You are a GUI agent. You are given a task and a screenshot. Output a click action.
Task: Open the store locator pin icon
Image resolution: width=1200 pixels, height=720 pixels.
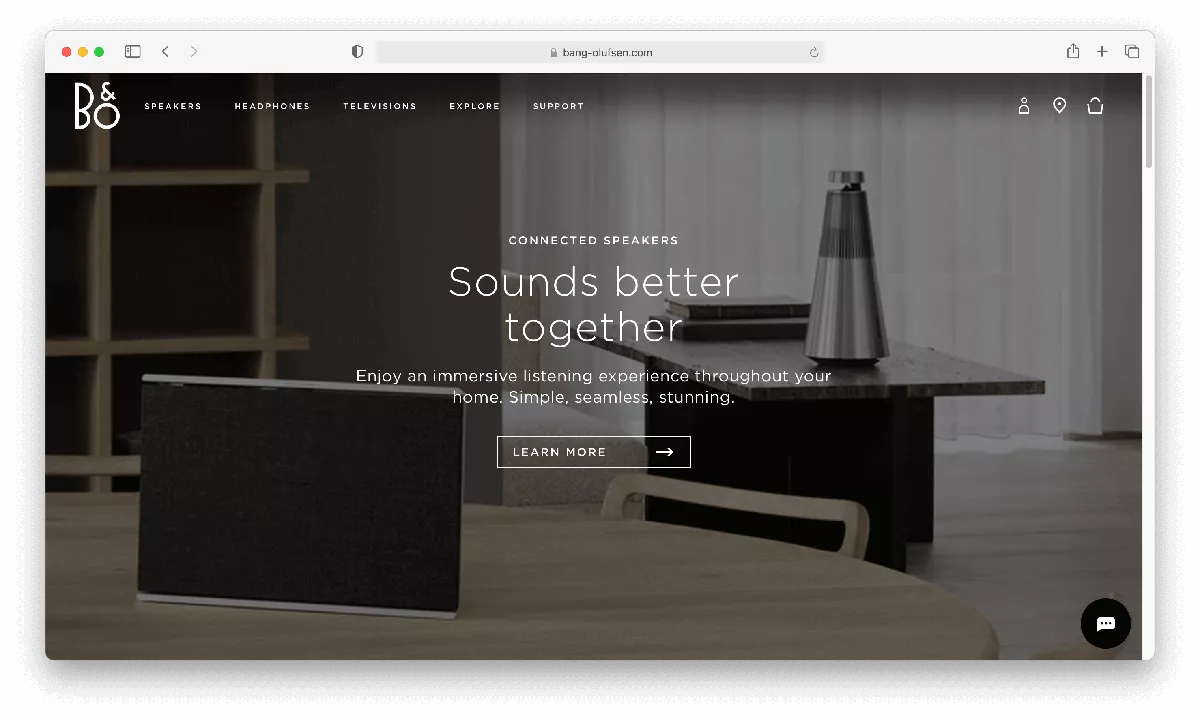(x=1059, y=106)
